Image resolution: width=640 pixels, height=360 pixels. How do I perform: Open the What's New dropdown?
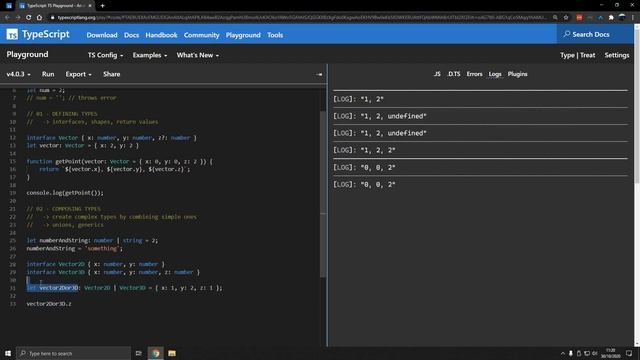[x=198, y=55]
